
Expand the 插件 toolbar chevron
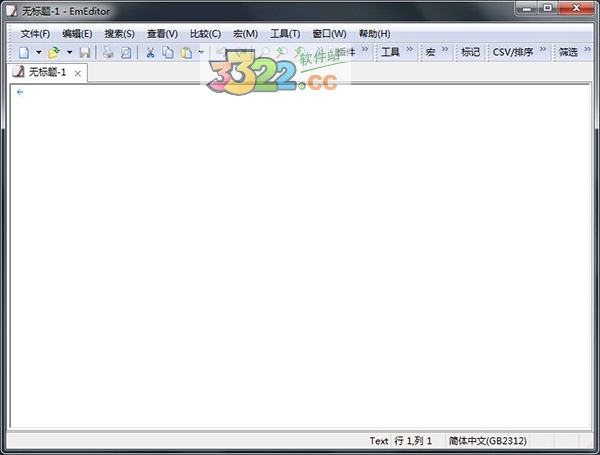pos(365,49)
